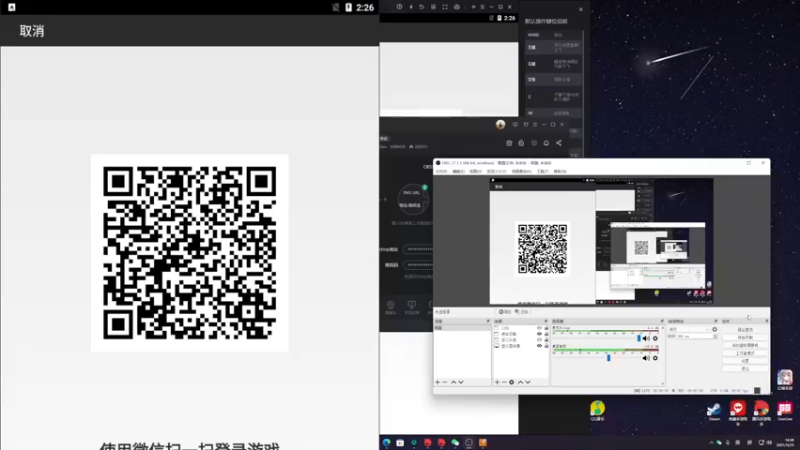This screenshot has width=800, height=450.
Task: Expand hidden tray icons chevron on taskbar
Action: click(x=711, y=443)
